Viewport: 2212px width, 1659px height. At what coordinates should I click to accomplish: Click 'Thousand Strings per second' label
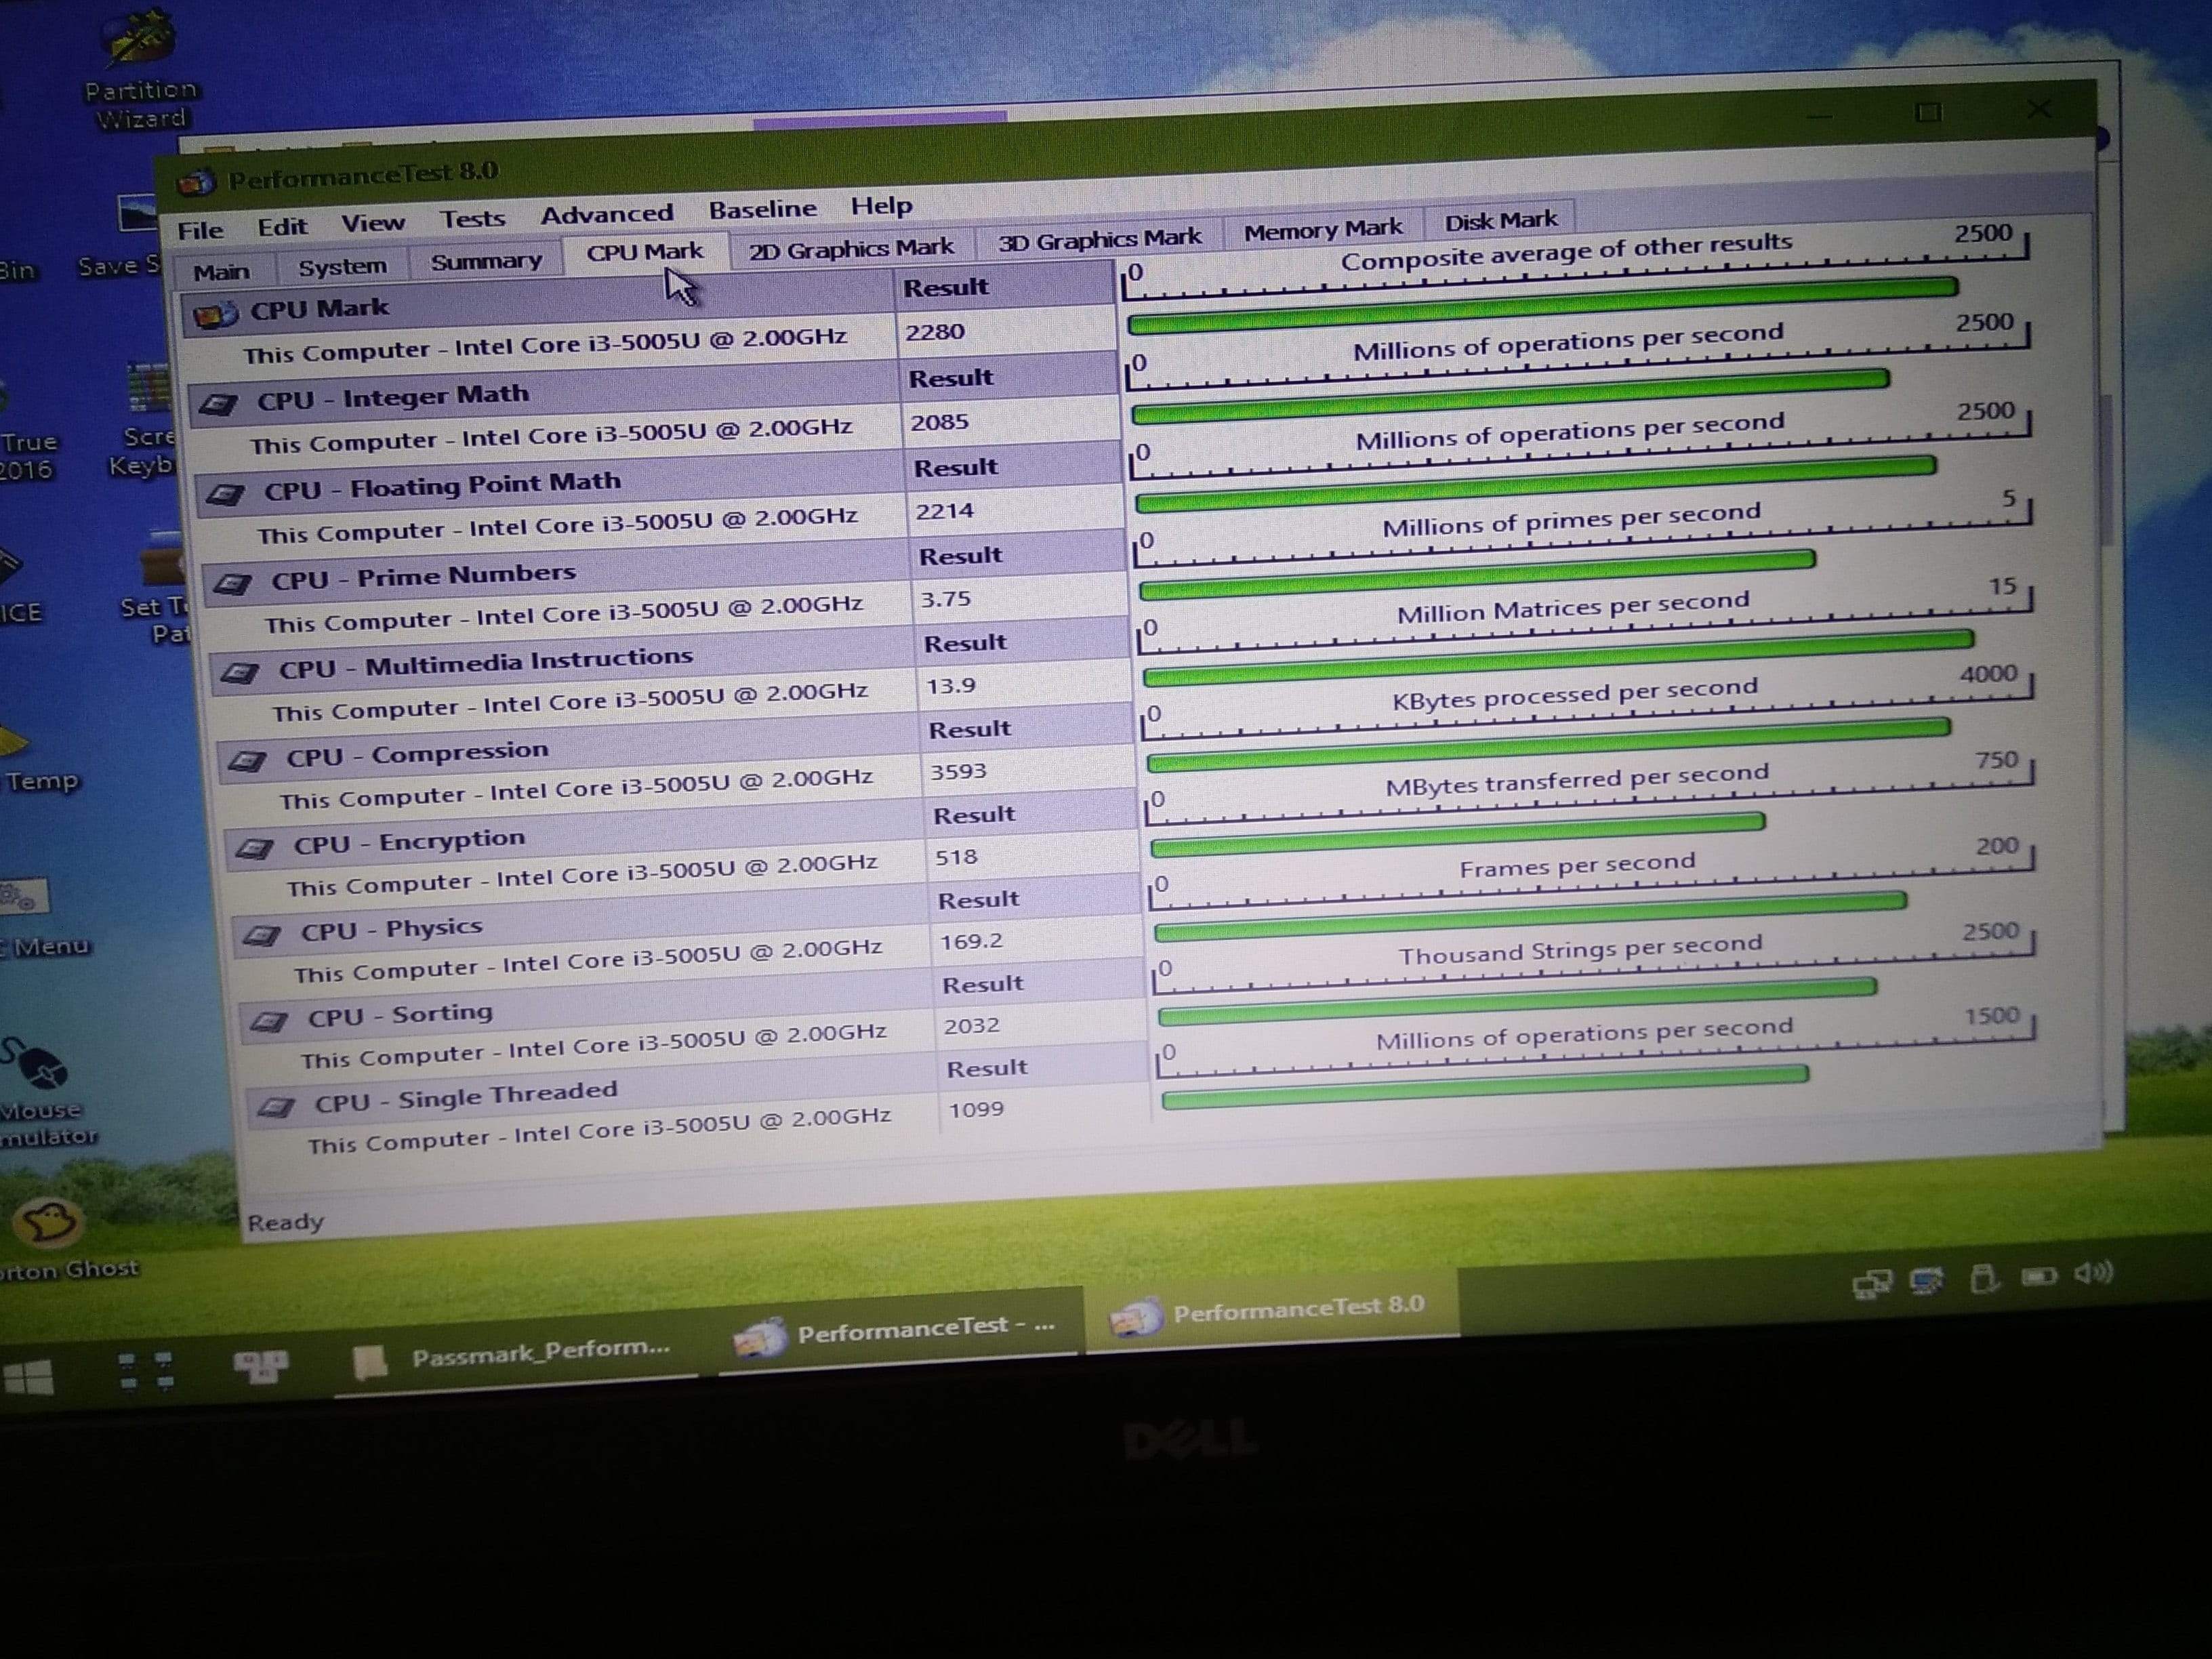tap(1580, 949)
